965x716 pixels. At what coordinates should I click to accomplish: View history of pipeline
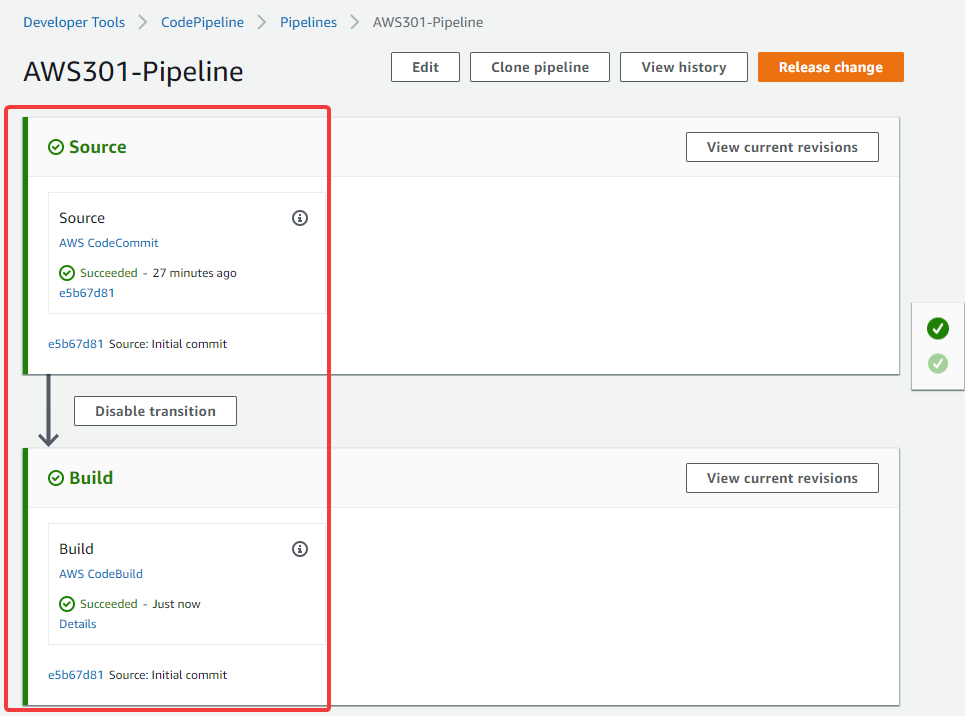pyautogui.click(x=684, y=67)
